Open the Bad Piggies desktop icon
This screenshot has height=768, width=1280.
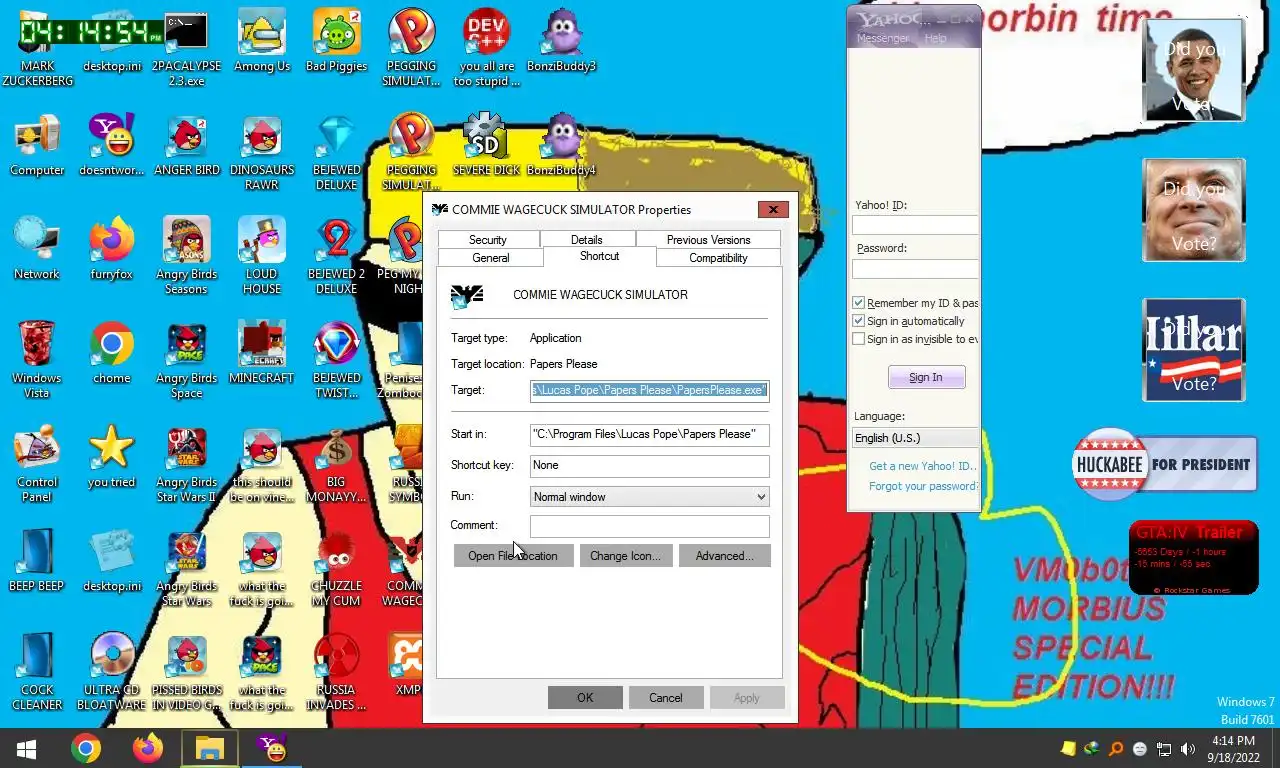point(336,42)
